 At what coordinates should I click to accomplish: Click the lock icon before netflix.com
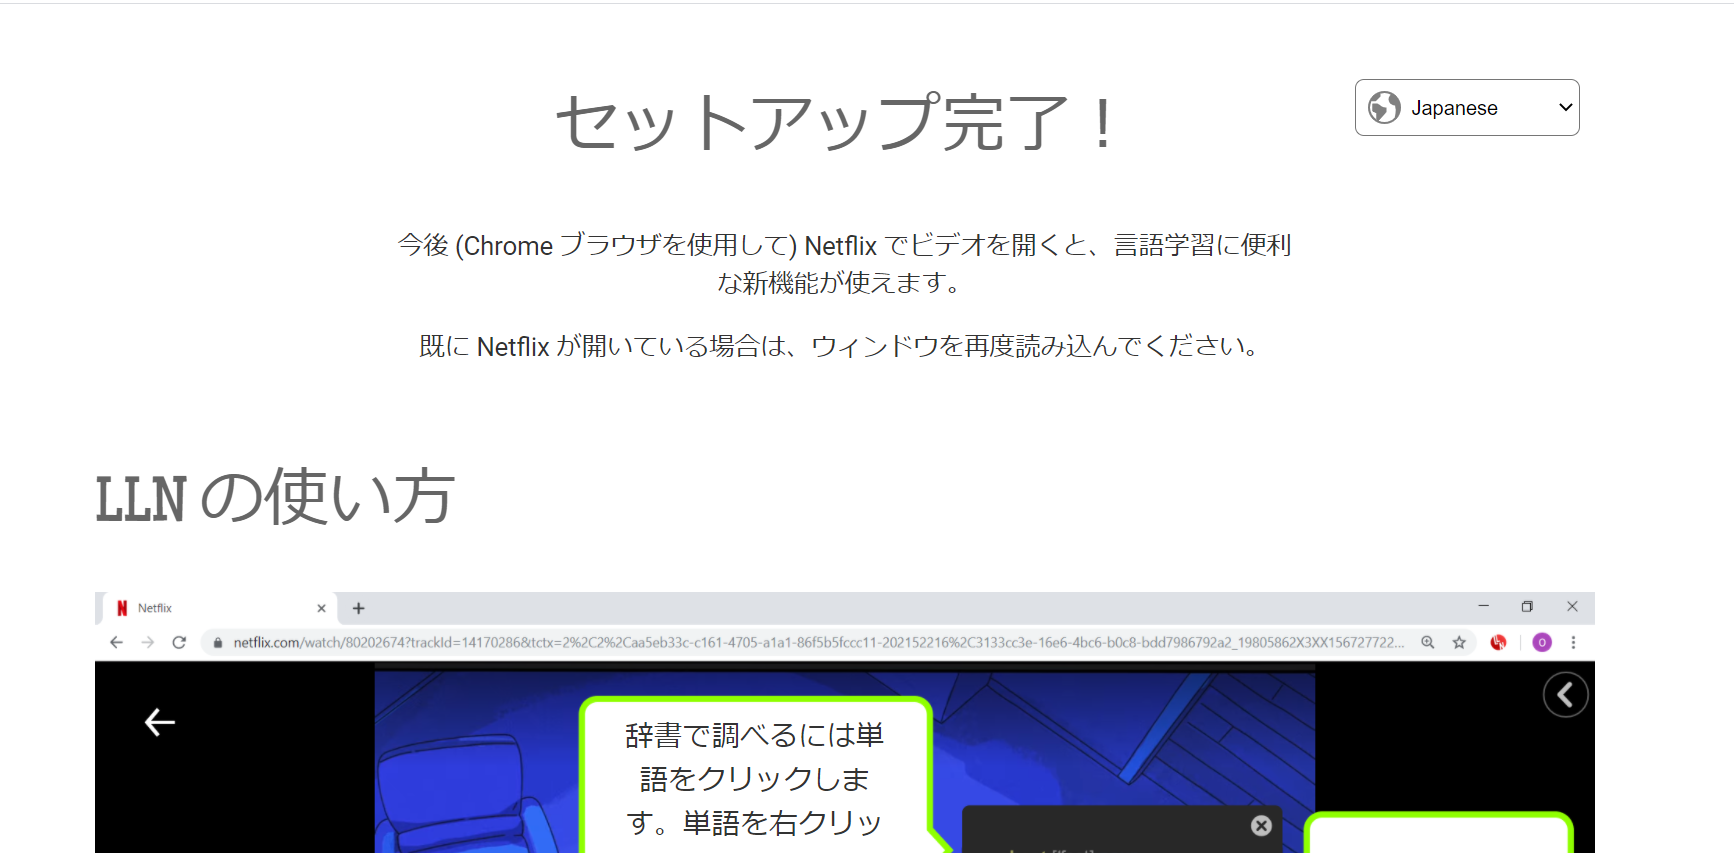[x=217, y=643]
